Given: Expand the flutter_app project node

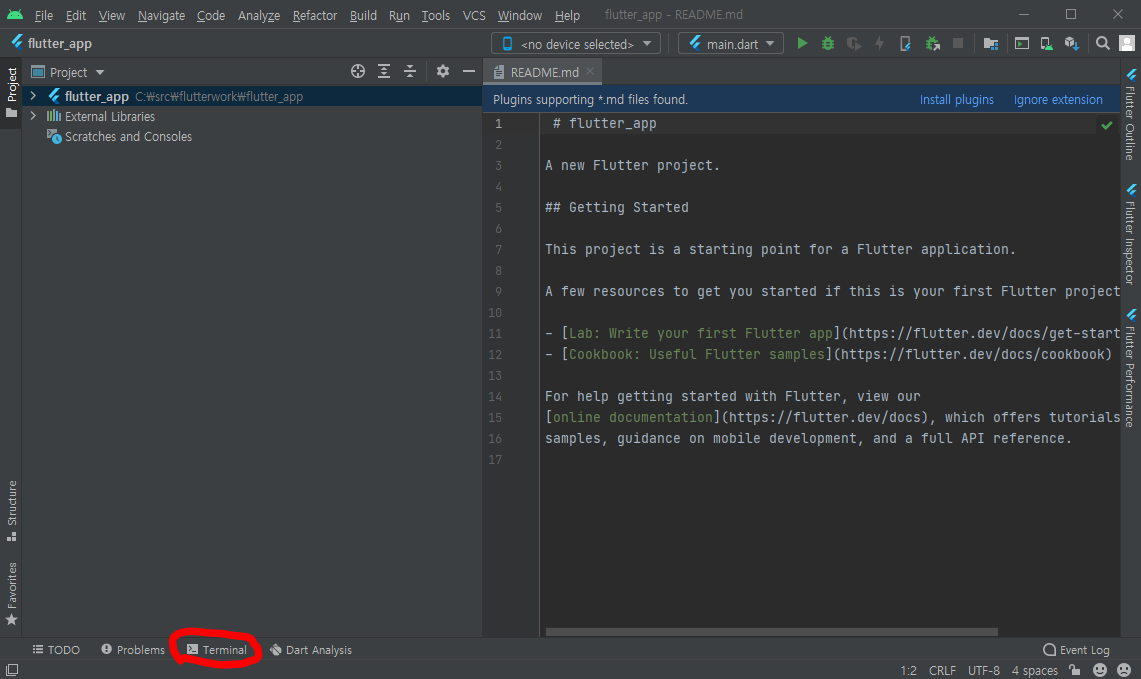Looking at the screenshot, I should click(33, 96).
